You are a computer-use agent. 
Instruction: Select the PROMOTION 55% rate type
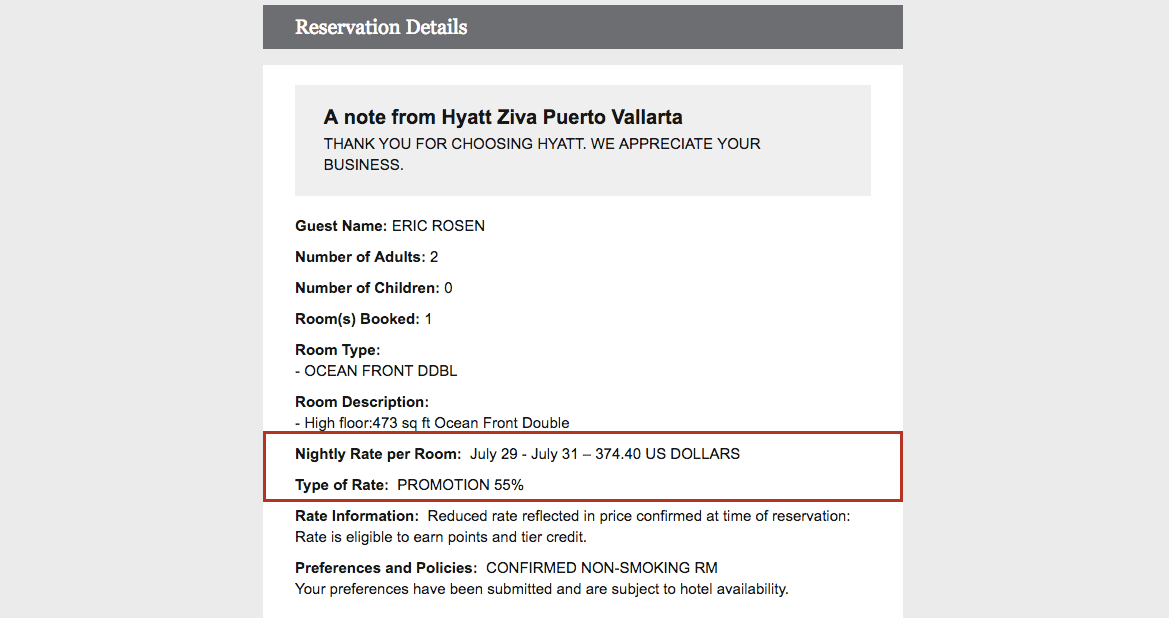pyautogui.click(x=460, y=485)
